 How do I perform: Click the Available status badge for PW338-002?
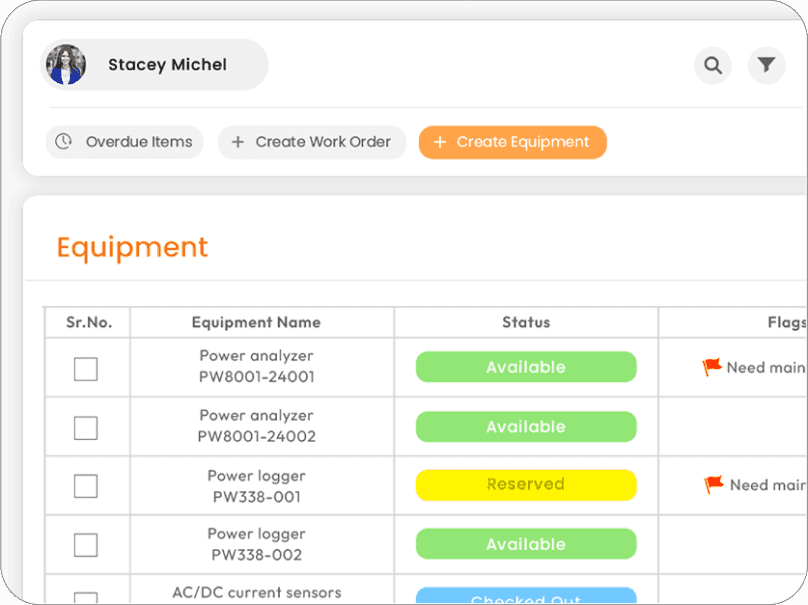[526, 544]
